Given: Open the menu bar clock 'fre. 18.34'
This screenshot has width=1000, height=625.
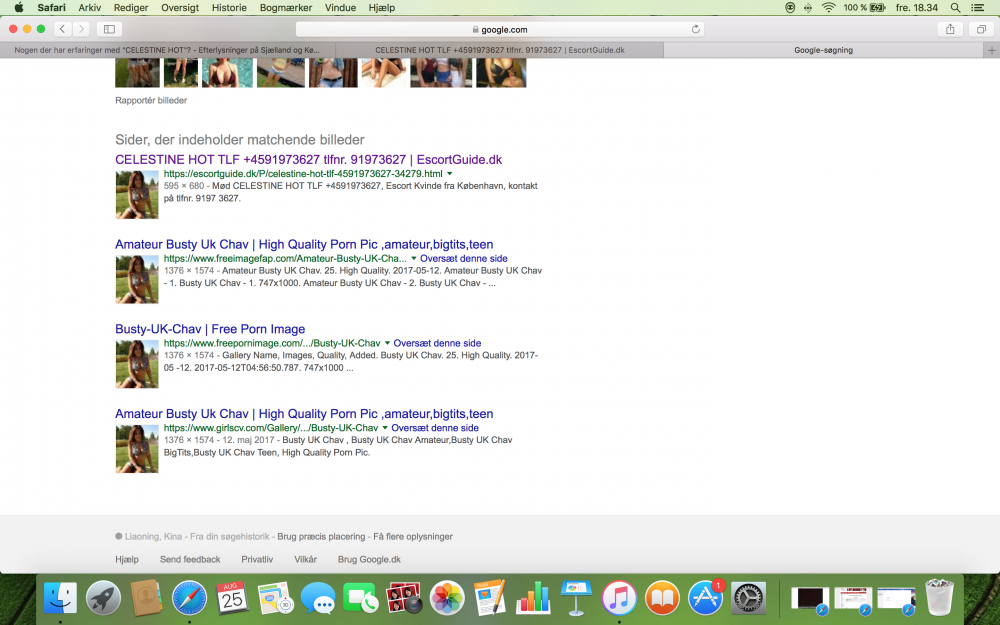Looking at the screenshot, I should tap(916, 8).
